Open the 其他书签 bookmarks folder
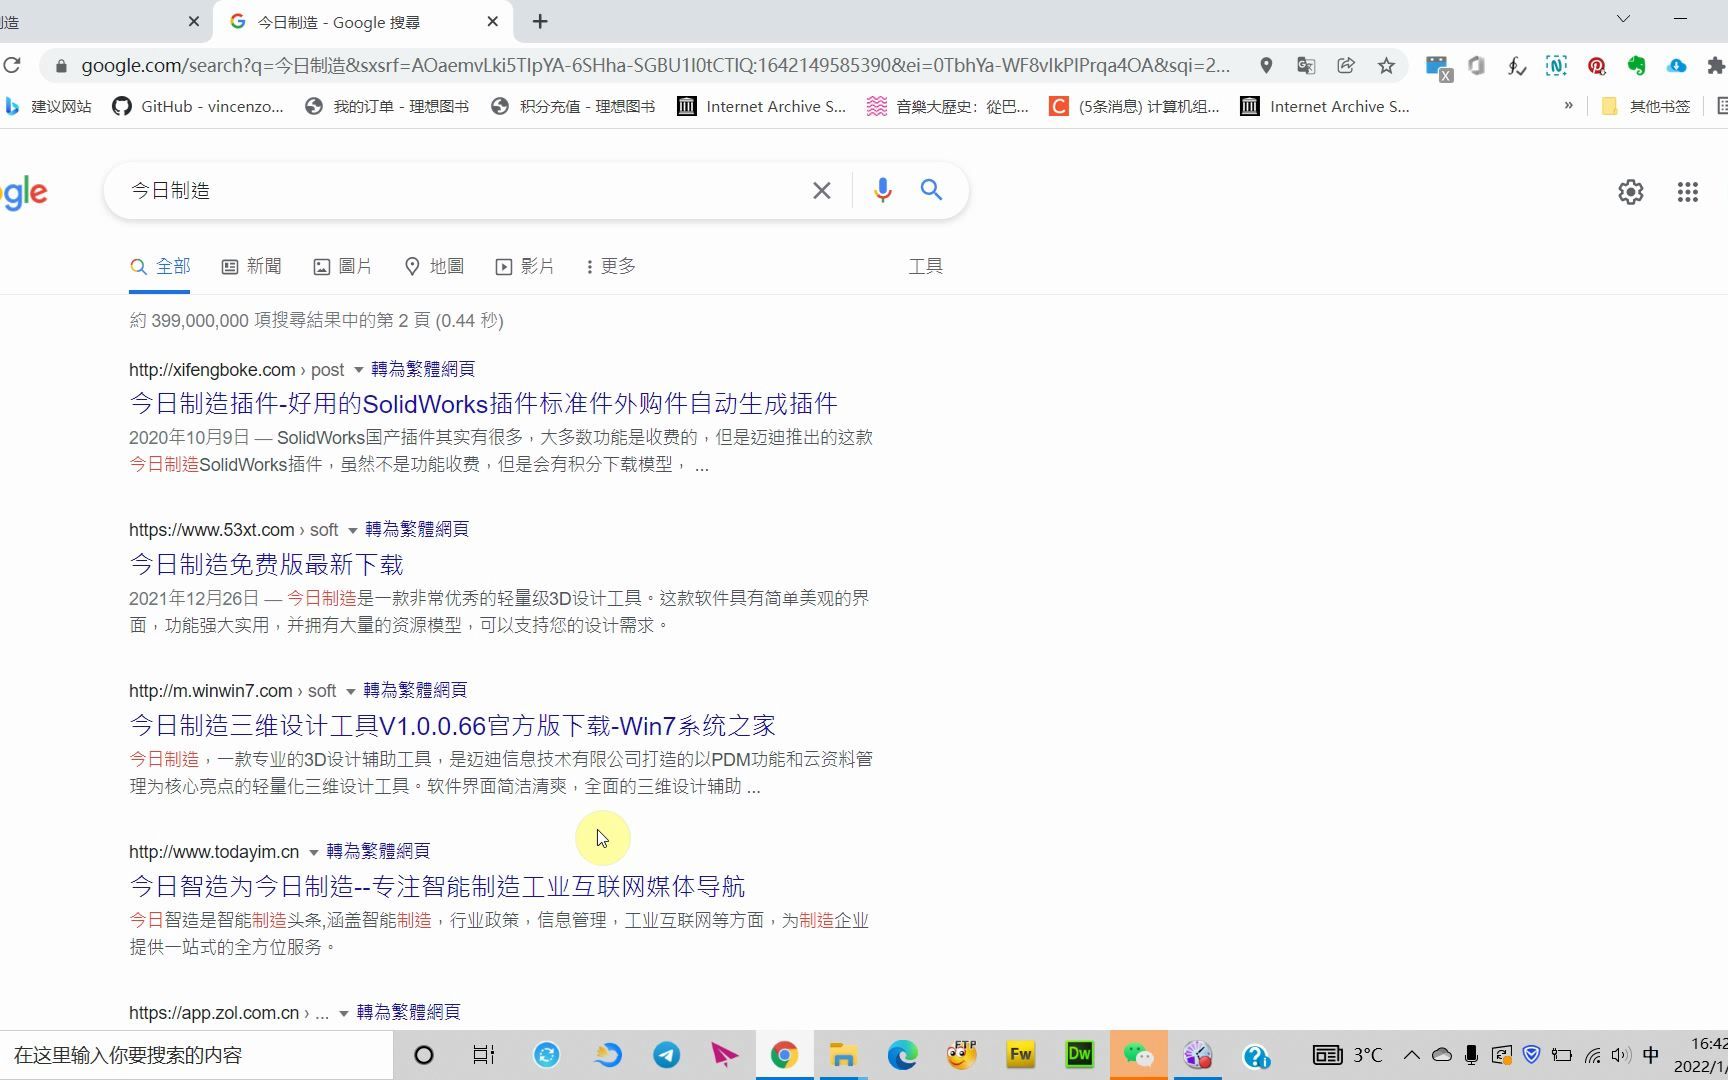The height and width of the screenshot is (1080, 1728). [1646, 106]
